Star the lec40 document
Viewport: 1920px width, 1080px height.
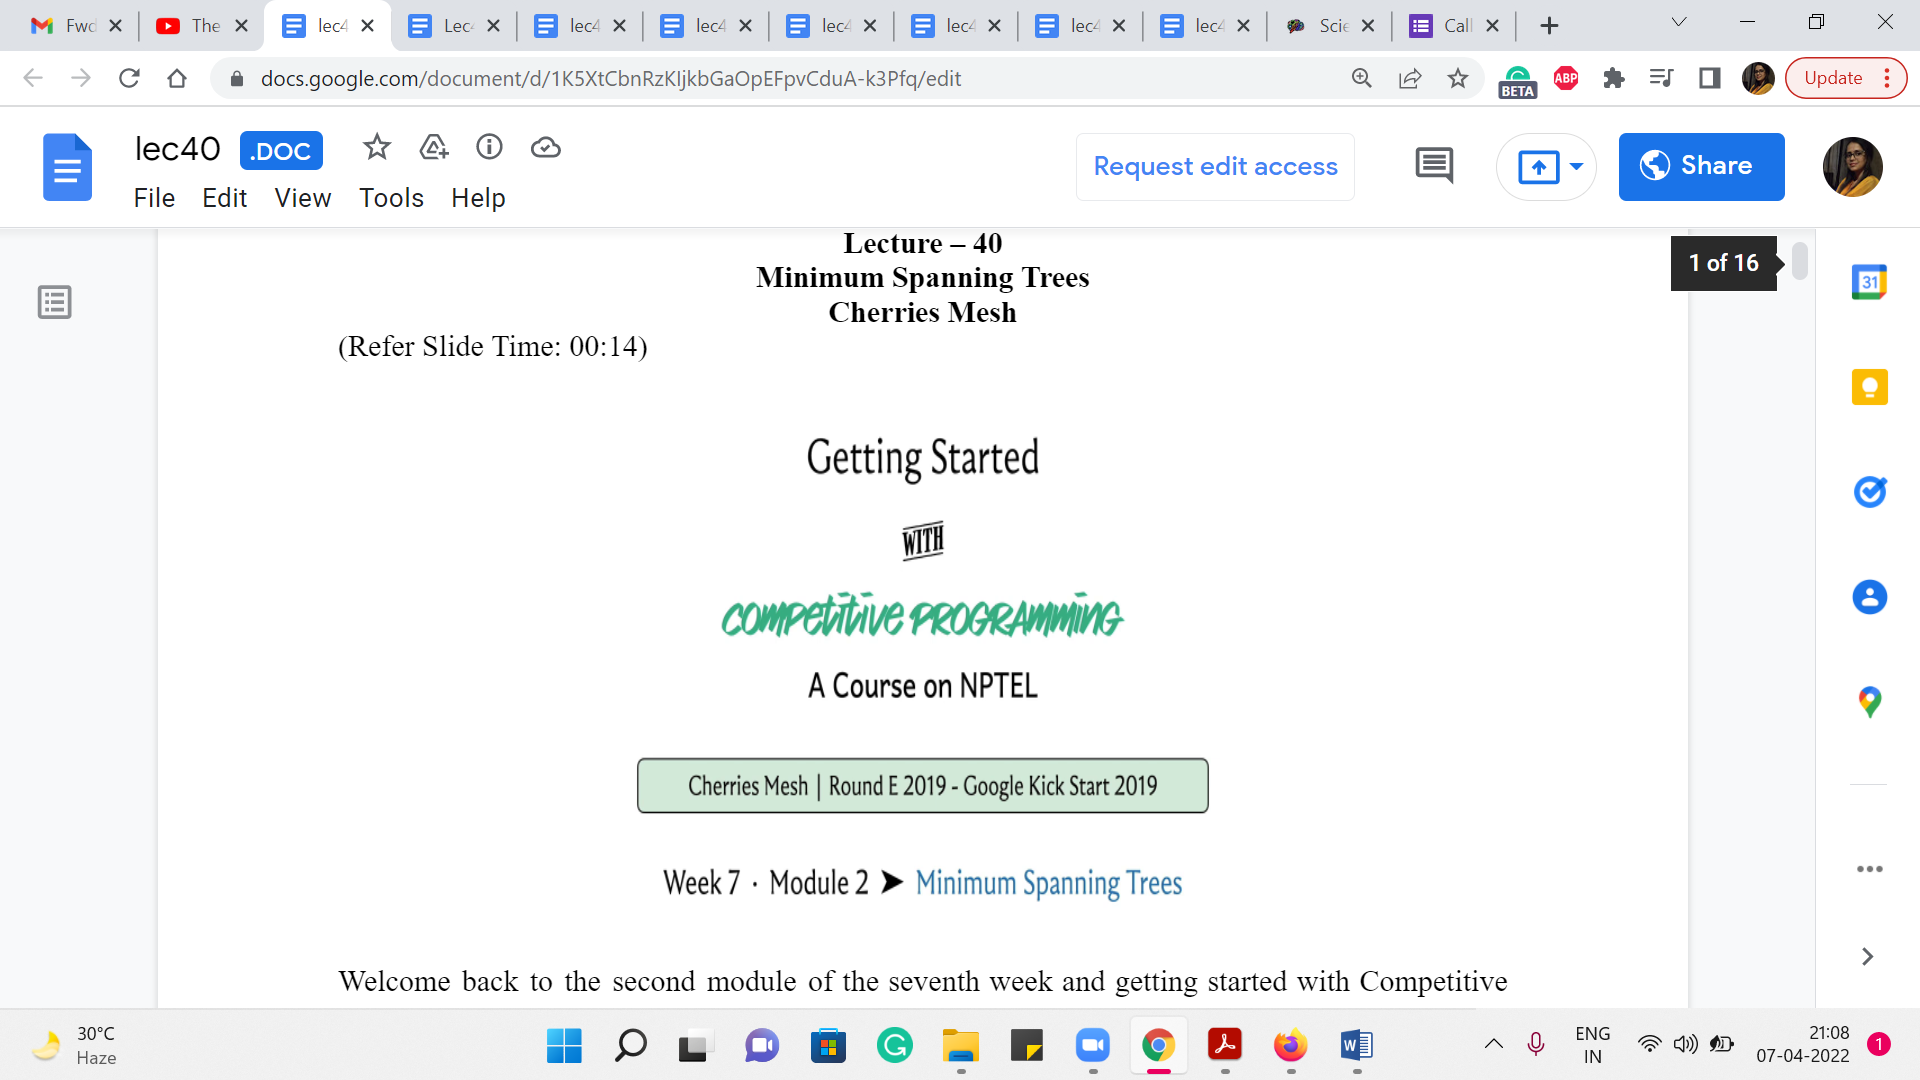(x=376, y=148)
